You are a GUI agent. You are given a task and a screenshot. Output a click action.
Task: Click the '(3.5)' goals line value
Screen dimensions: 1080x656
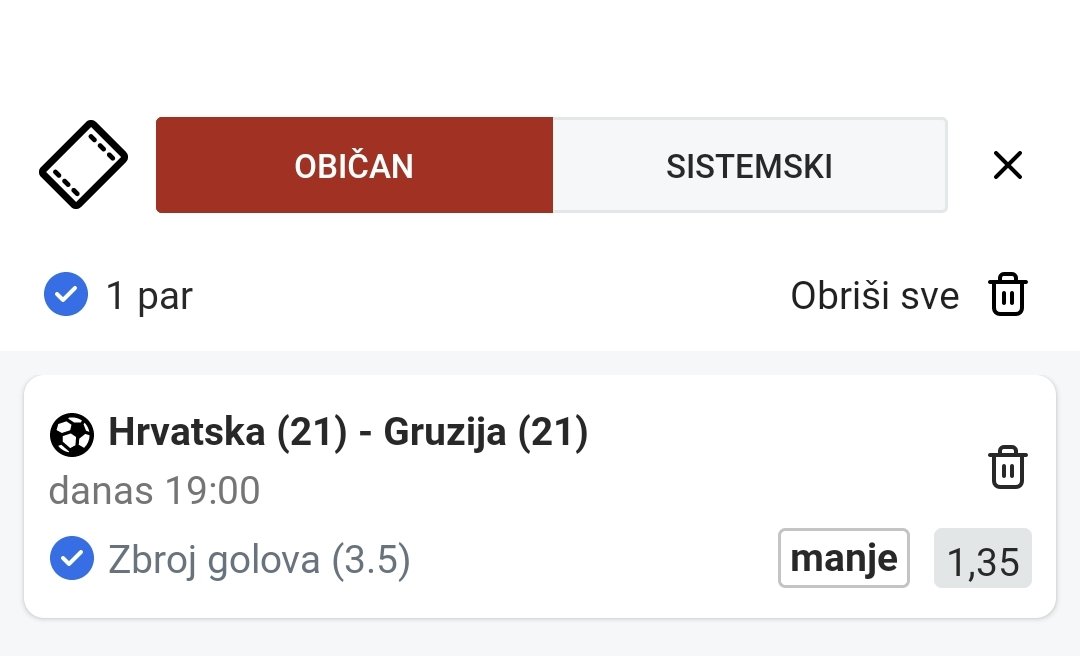click(371, 559)
